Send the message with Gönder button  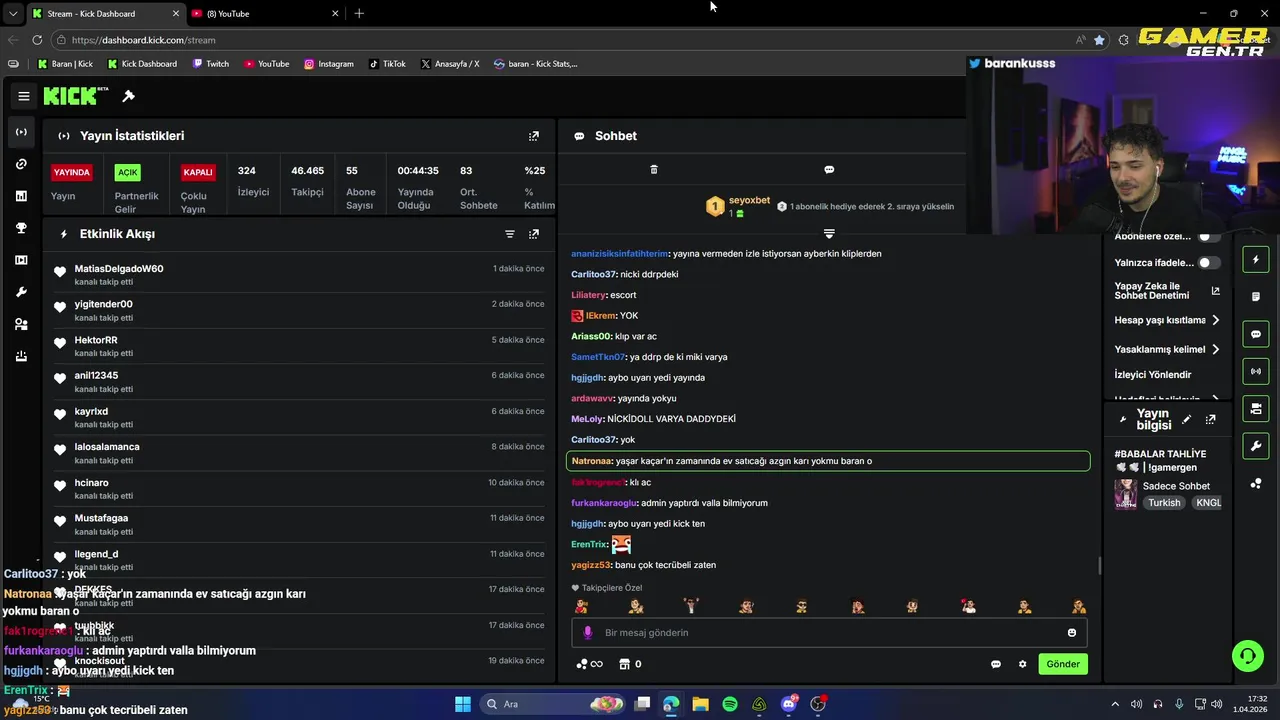1063,664
